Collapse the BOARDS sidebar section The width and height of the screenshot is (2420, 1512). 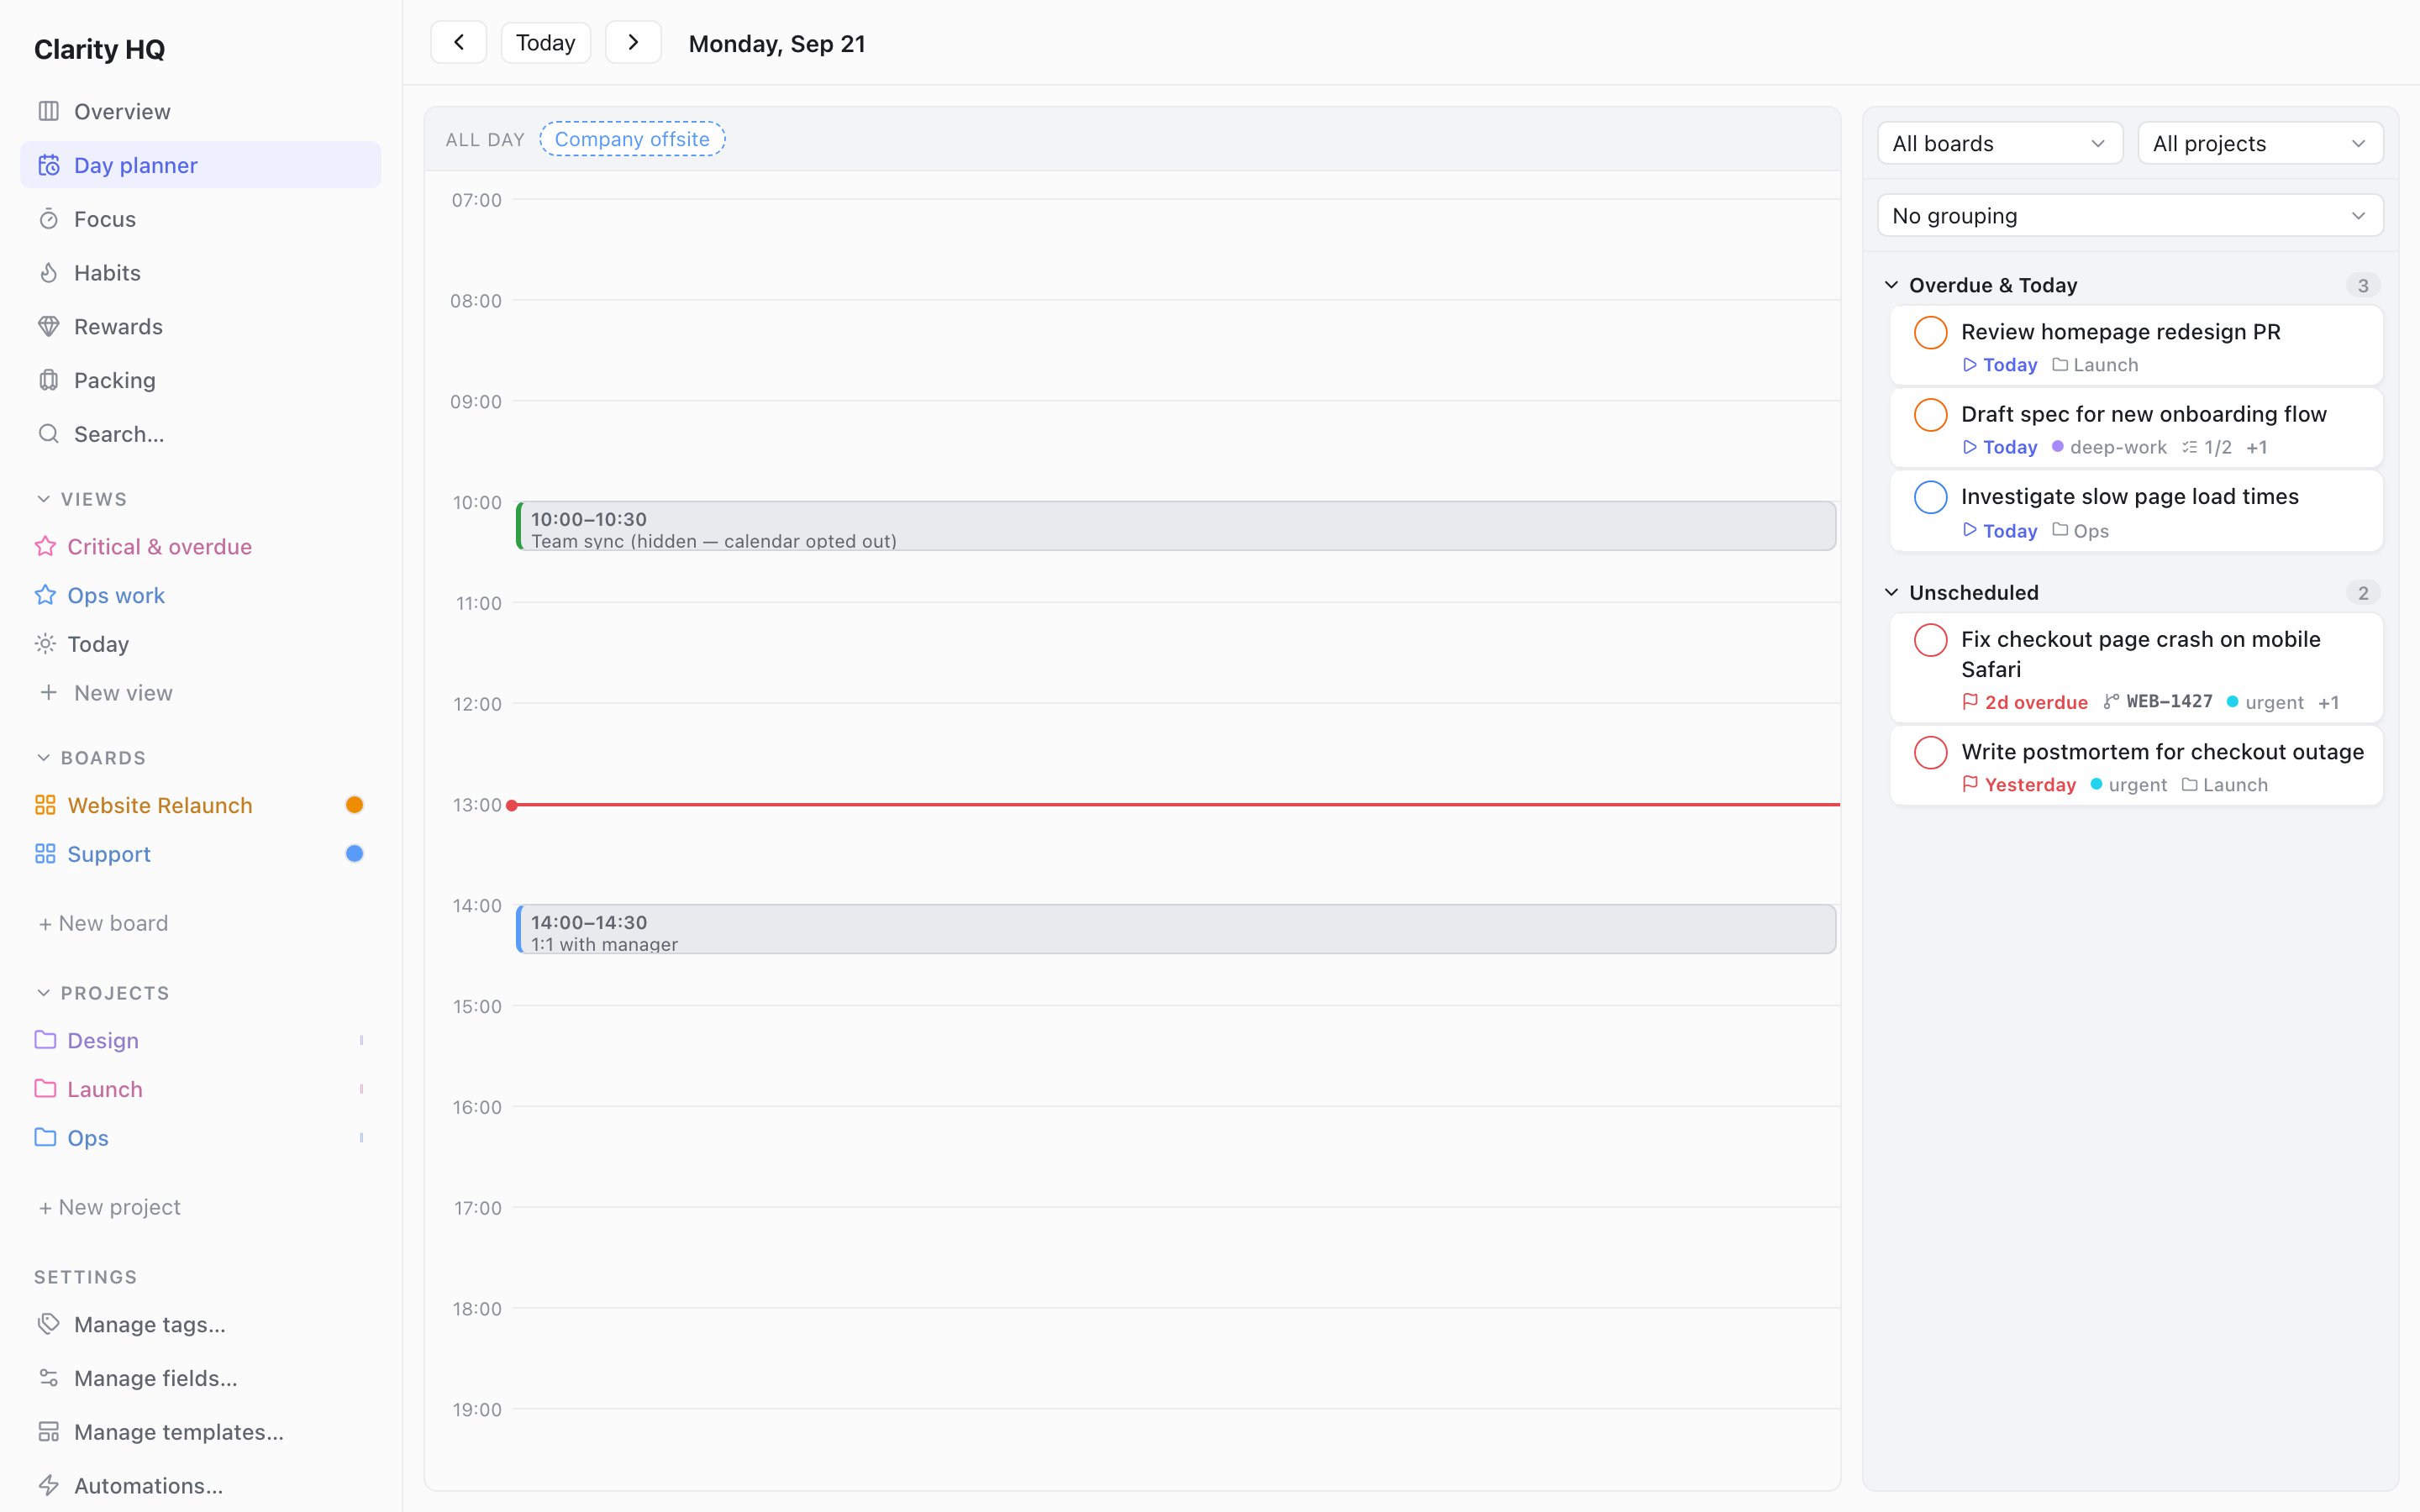click(x=43, y=758)
